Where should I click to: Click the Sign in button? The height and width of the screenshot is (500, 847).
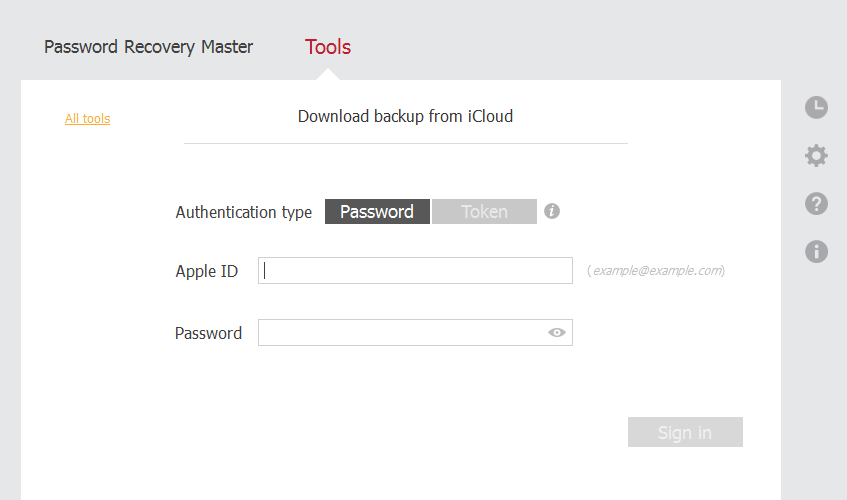point(685,432)
